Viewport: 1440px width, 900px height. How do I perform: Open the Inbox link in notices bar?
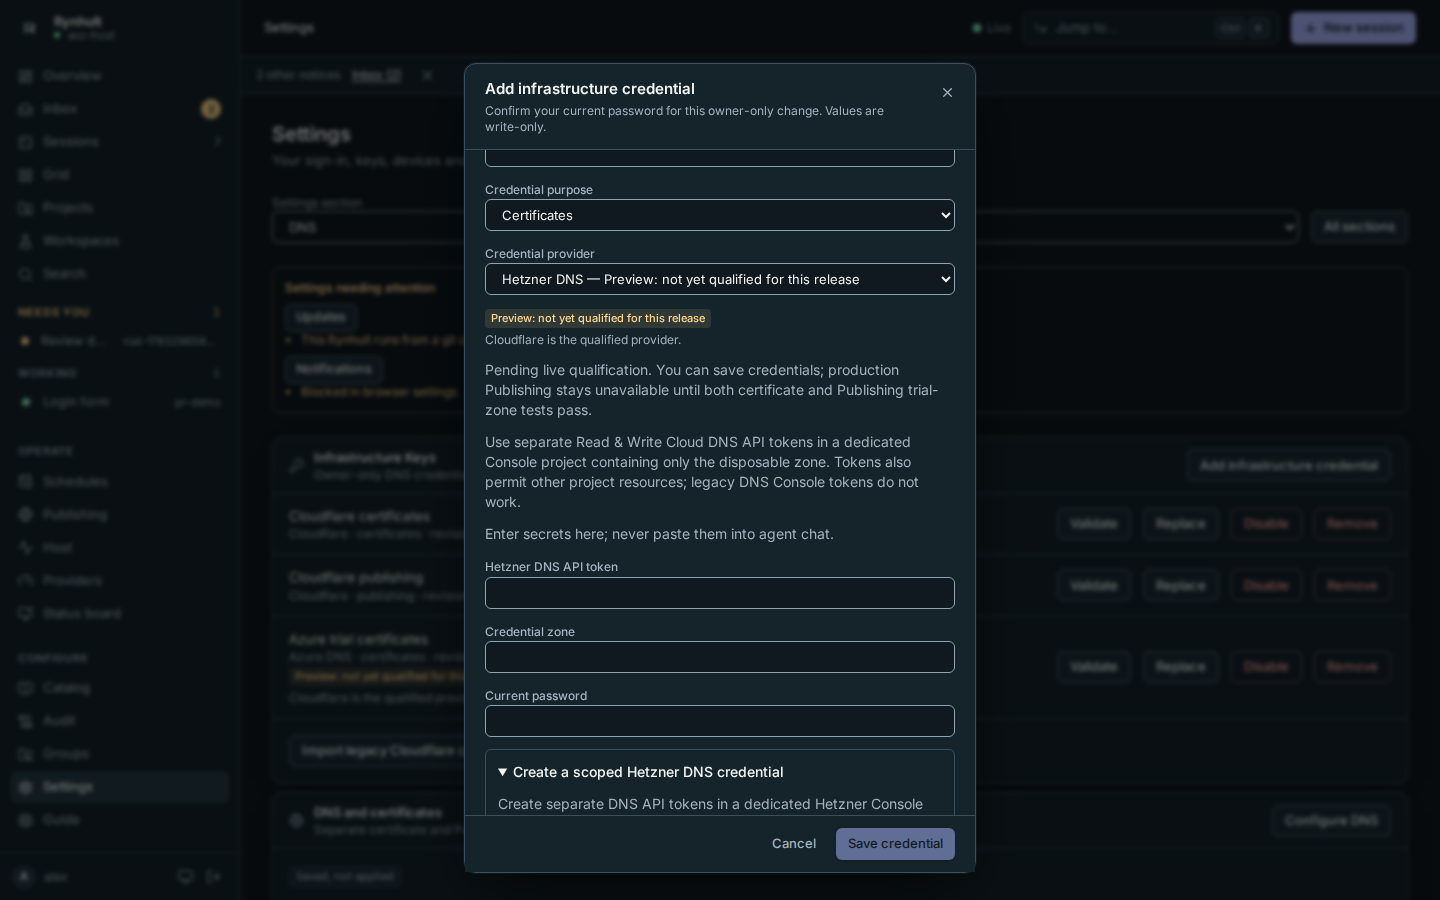point(376,75)
